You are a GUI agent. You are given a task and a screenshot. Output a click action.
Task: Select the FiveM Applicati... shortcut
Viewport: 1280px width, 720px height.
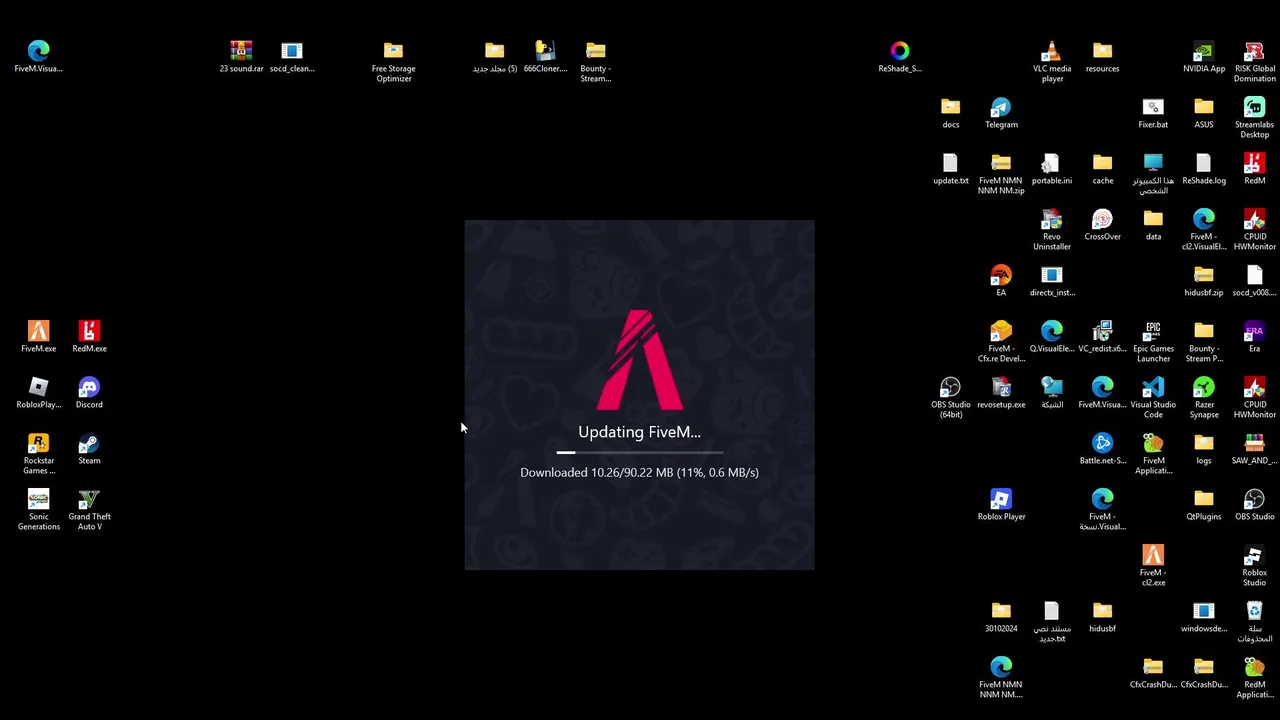pyautogui.click(x=1153, y=453)
